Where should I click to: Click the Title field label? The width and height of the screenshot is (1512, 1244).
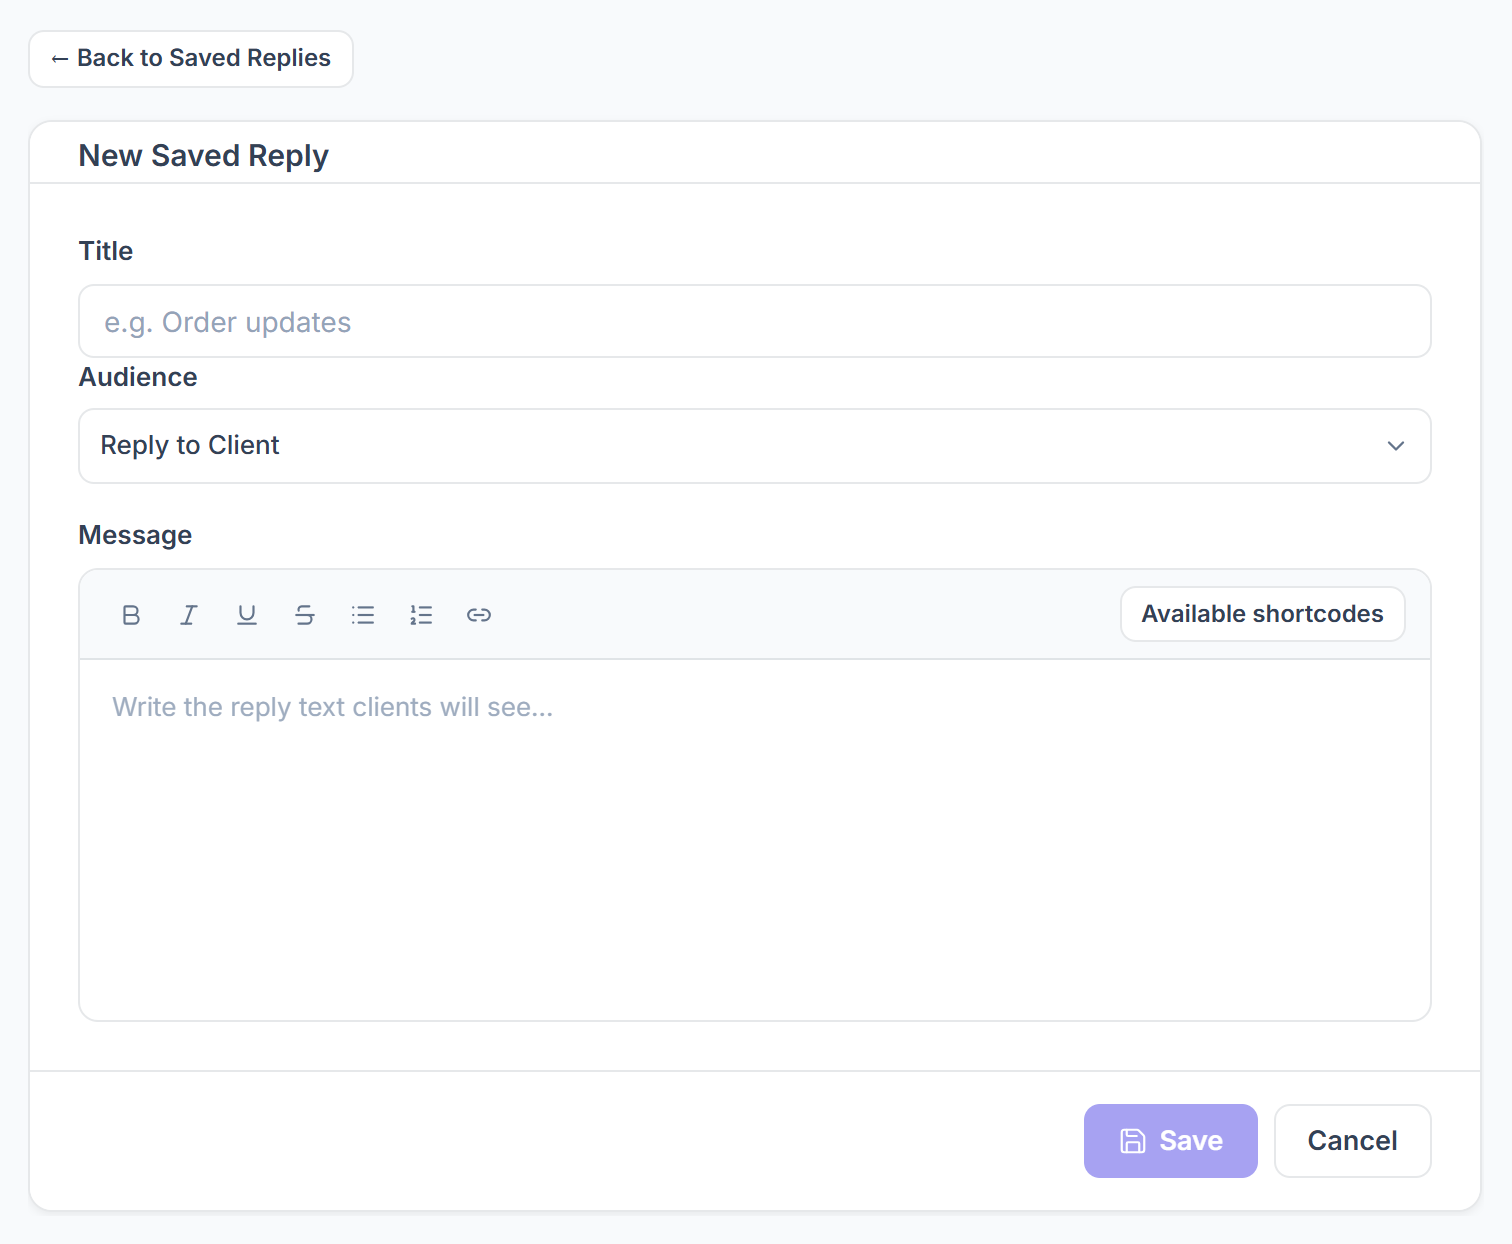click(106, 251)
